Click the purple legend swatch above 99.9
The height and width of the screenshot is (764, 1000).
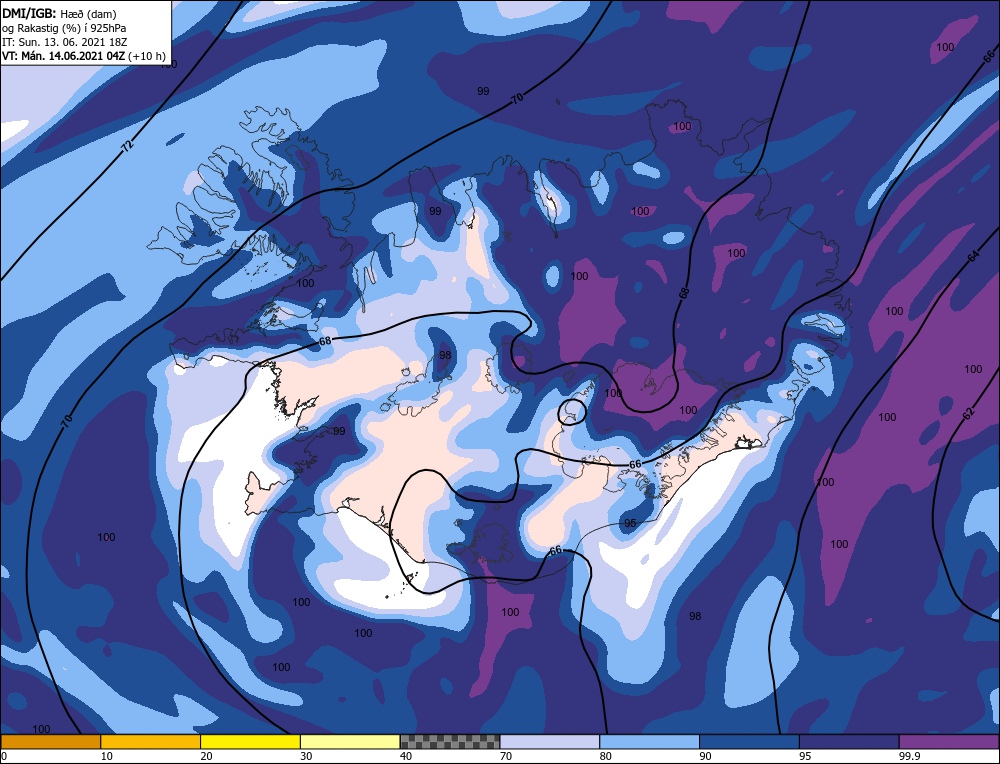pyautogui.click(x=949, y=742)
